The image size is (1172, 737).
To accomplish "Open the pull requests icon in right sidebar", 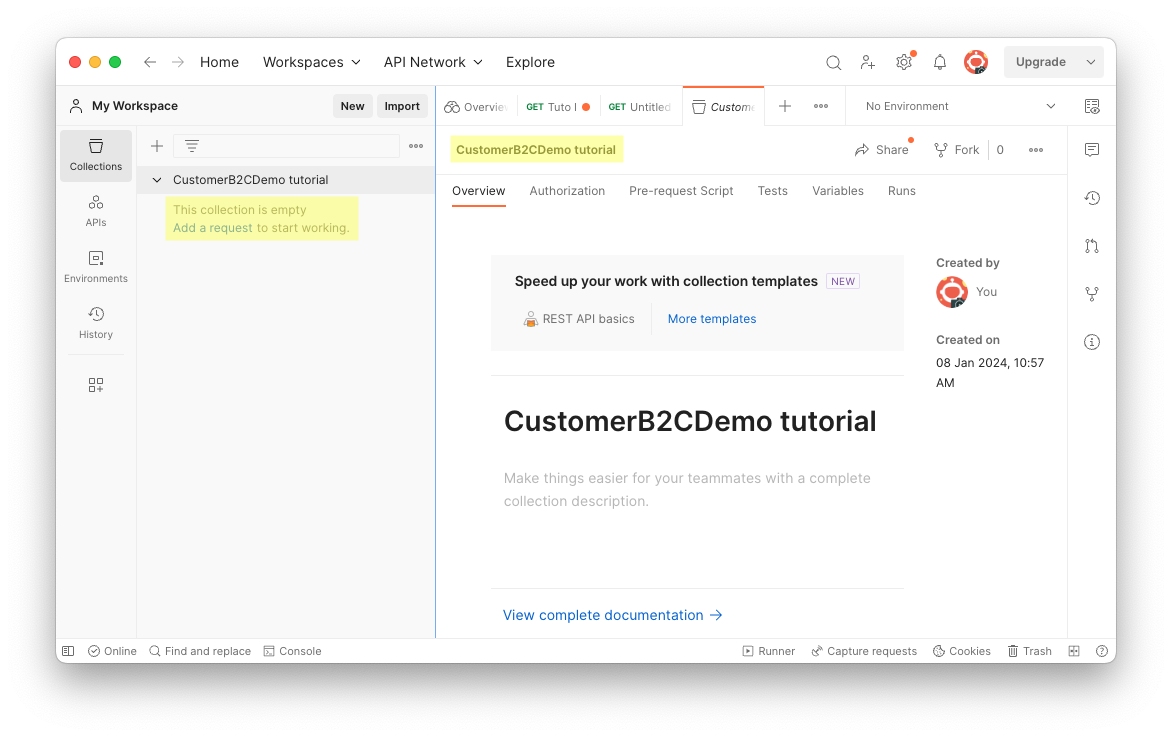I will point(1092,246).
